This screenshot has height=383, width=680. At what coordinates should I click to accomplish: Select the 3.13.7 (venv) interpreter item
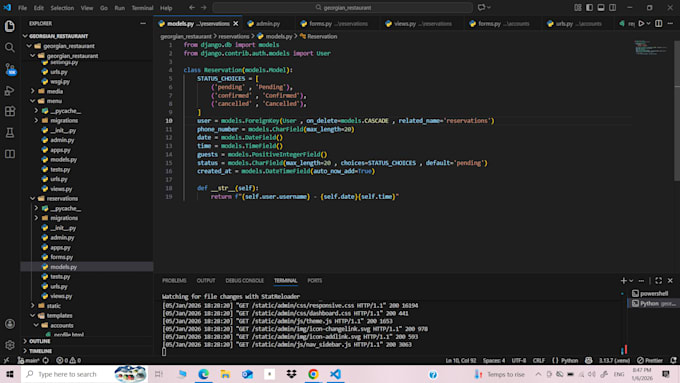[x=614, y=360]
